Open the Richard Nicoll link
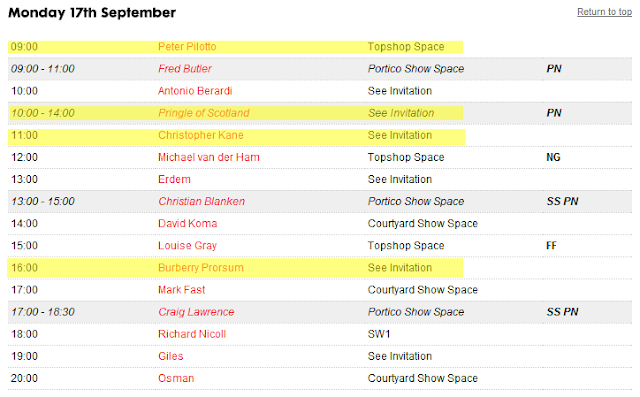Screen dimensions: 640x397 [x=192, y=334]
